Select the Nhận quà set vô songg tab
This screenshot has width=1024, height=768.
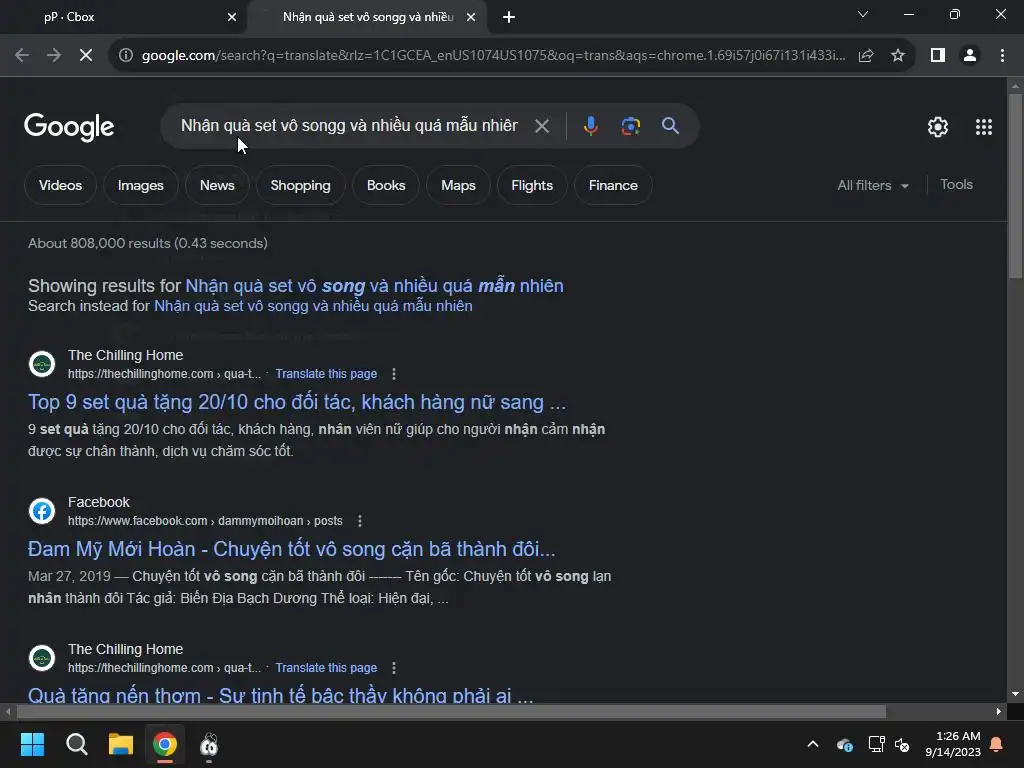pos(368,17)
